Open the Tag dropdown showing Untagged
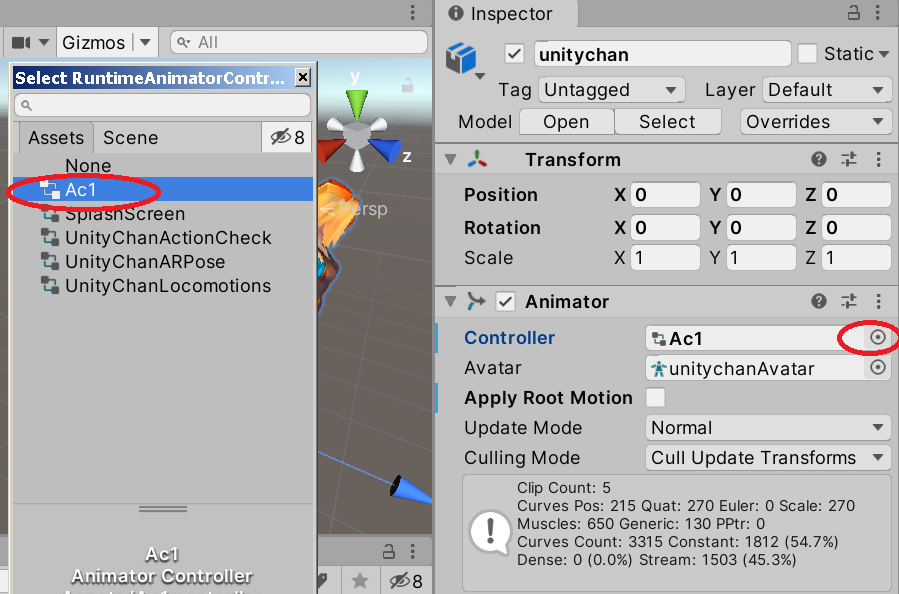The image size is (899, 594). (x=611, y=90)
